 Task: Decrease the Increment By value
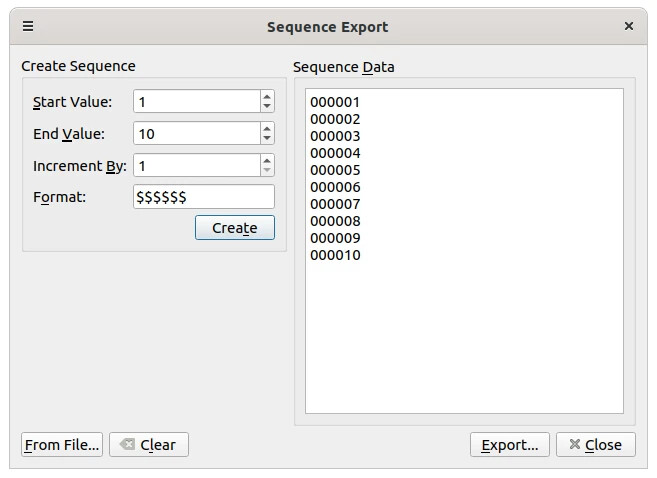(267, 171)
